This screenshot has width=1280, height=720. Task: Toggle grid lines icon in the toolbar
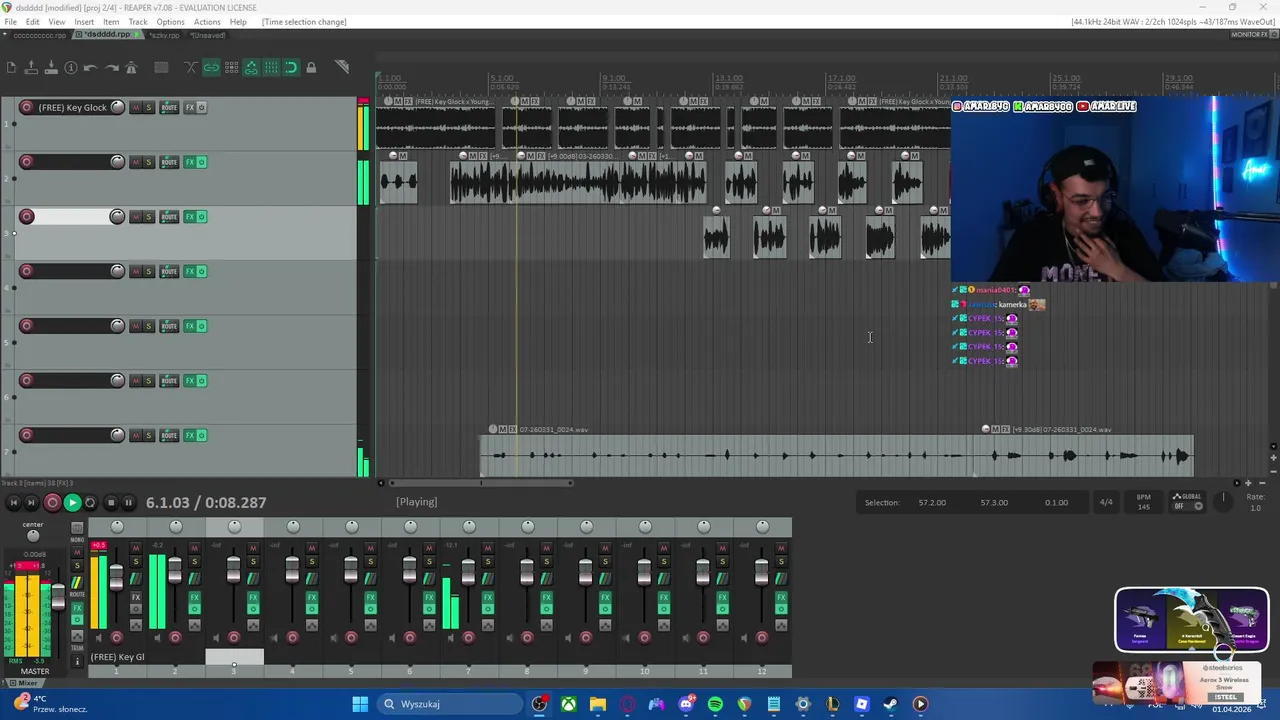[x=271, y=67]
